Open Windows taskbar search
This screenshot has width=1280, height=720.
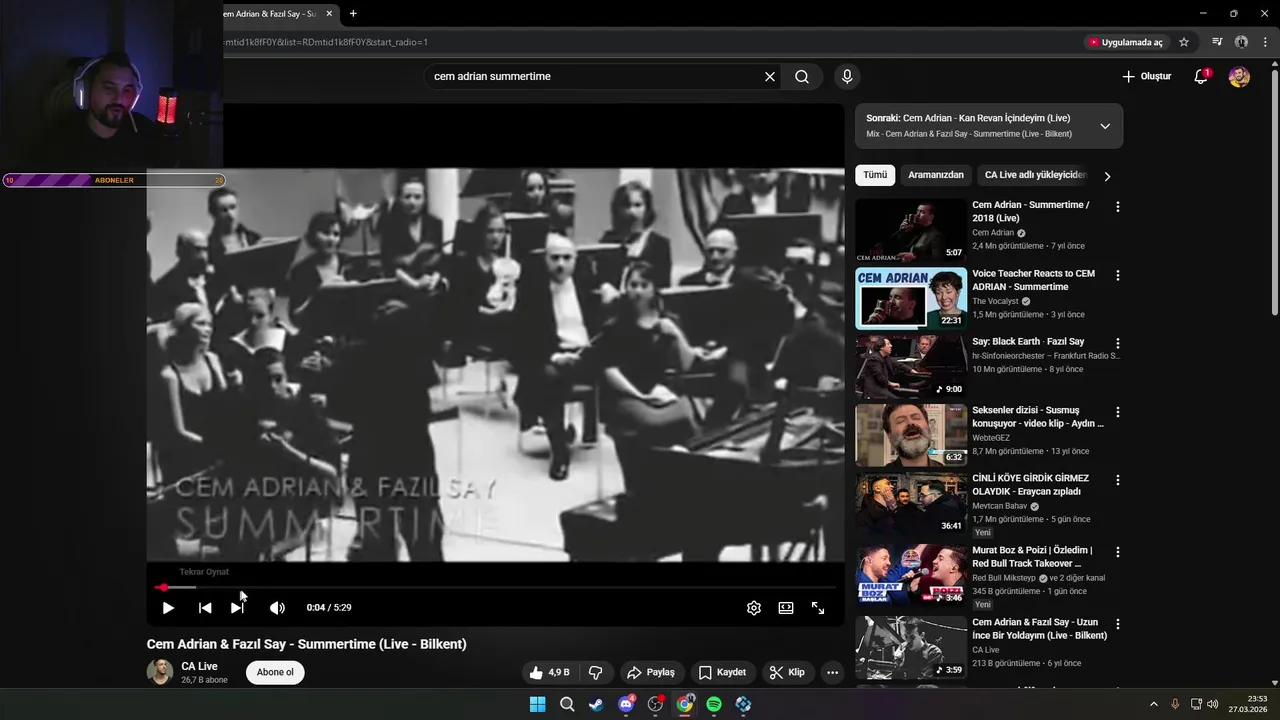pos(567,704)
